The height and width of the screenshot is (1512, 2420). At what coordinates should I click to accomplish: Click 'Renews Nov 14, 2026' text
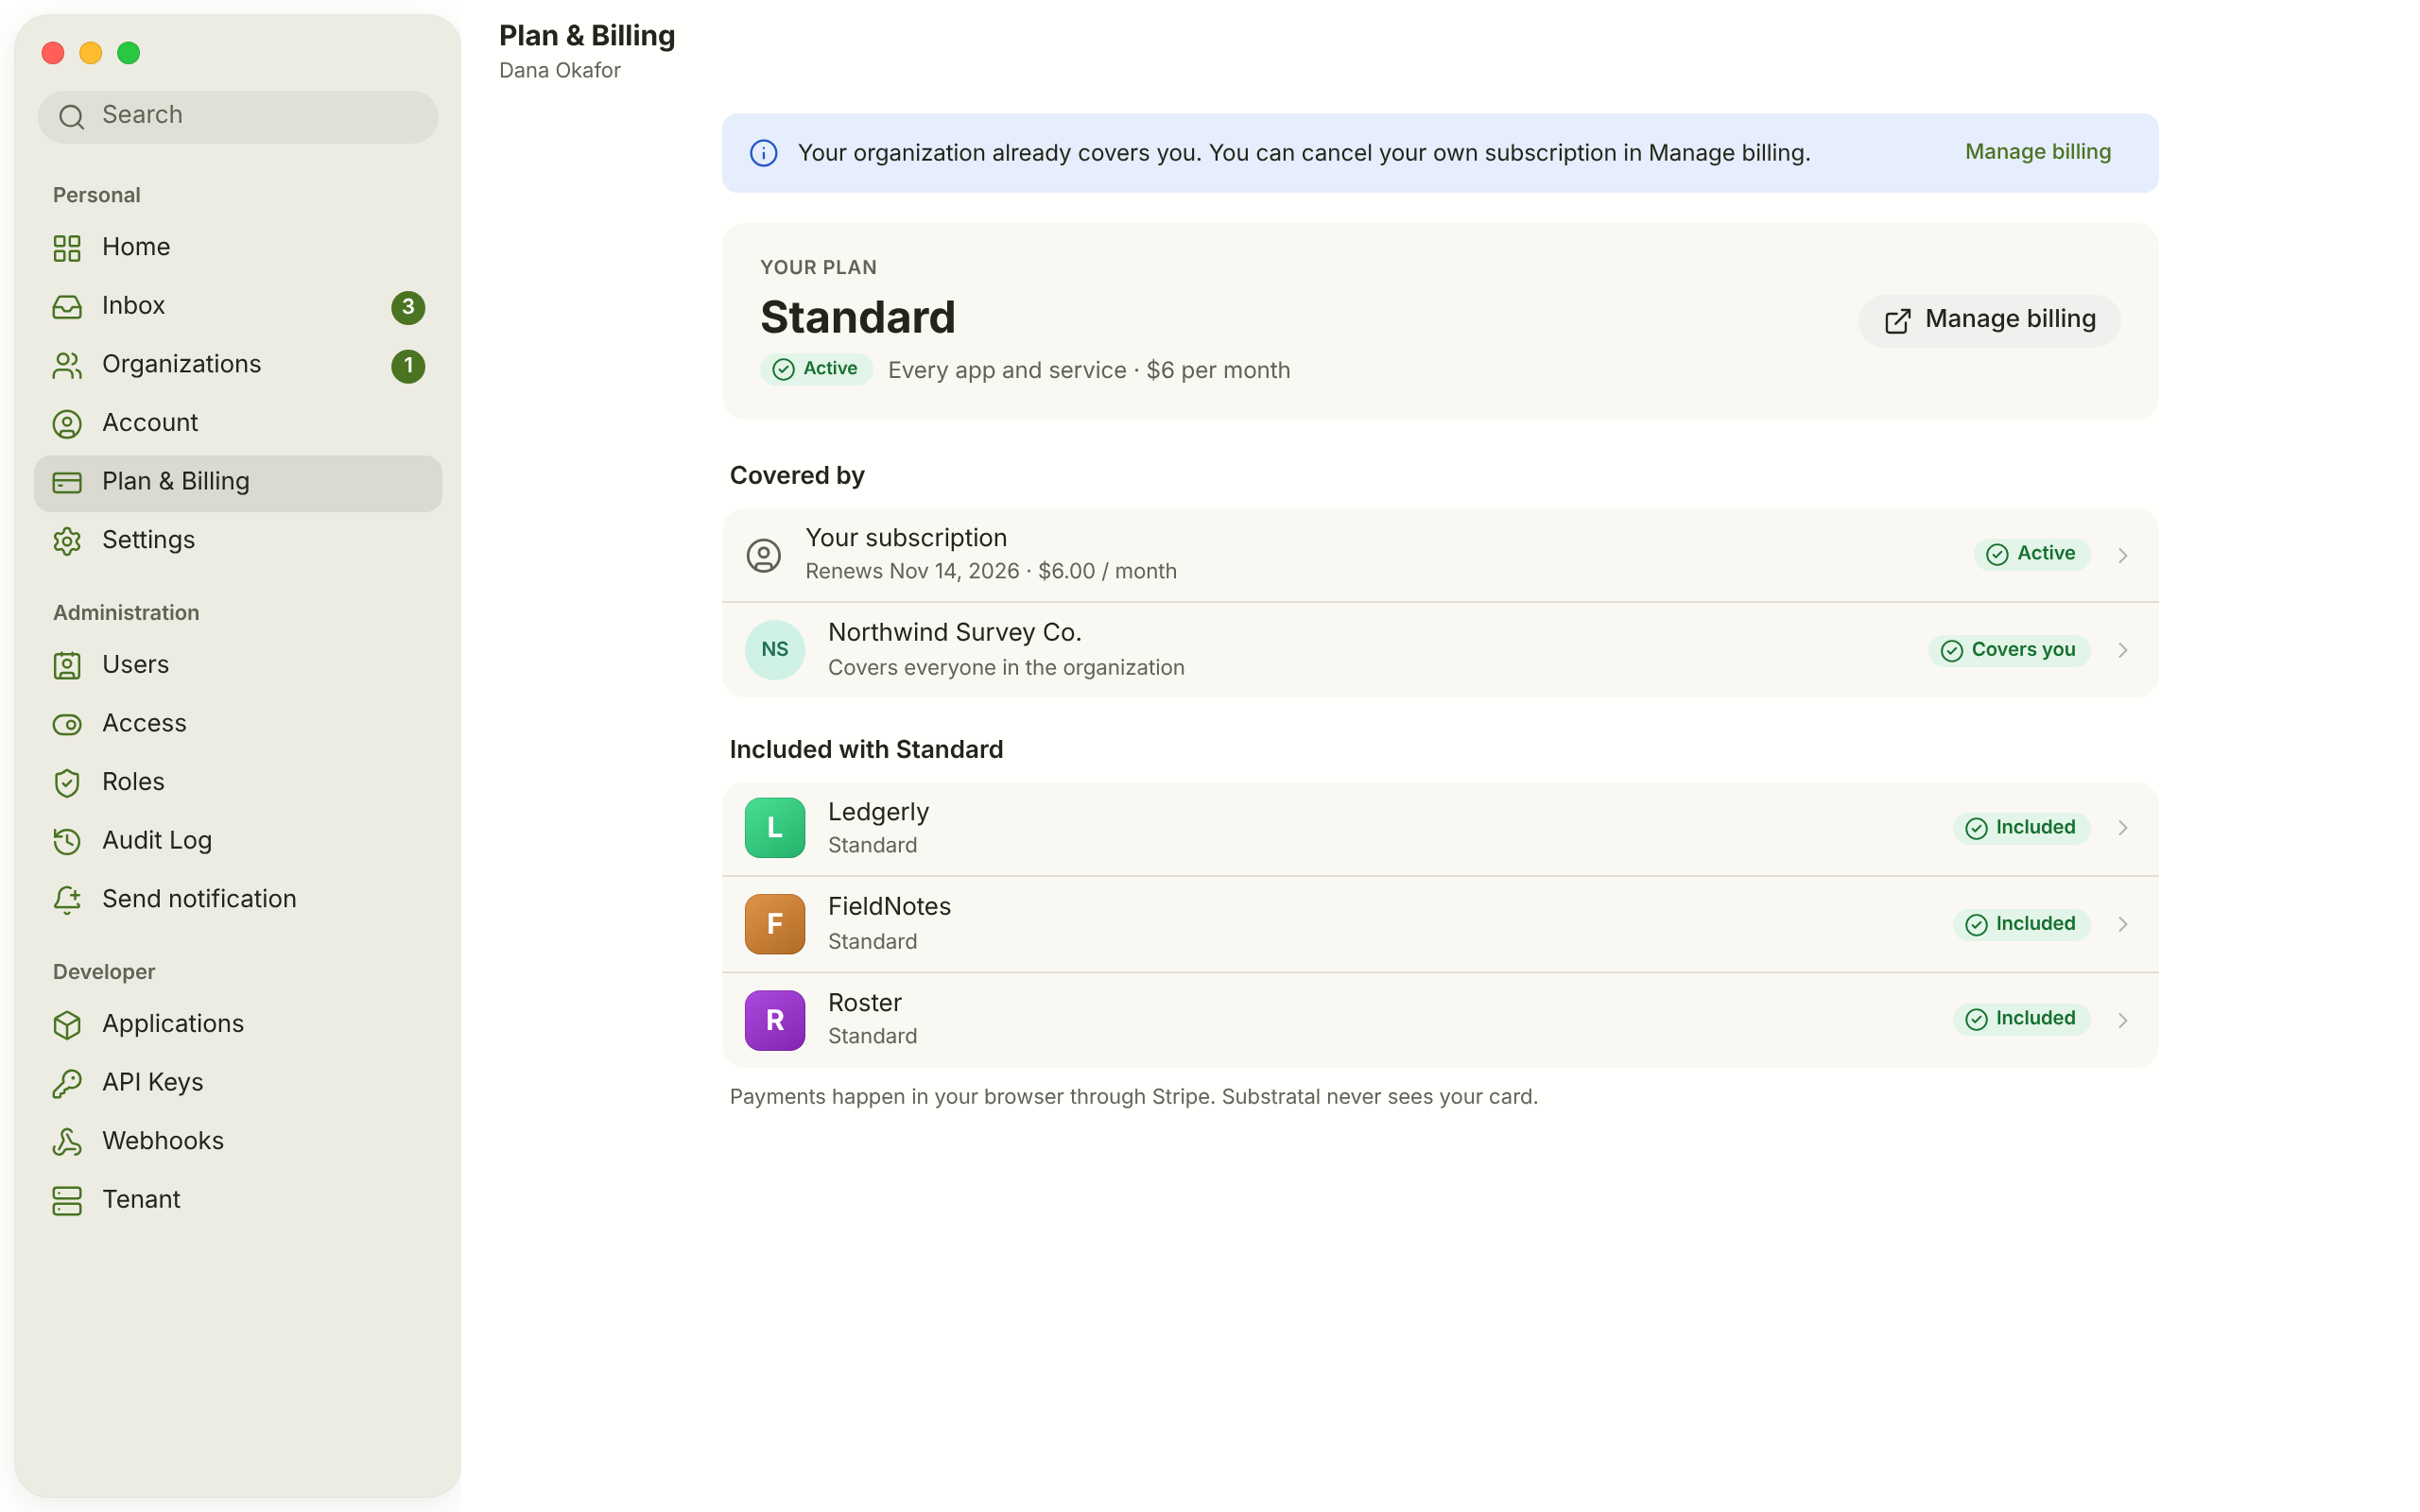pyautogui.click(x=912, y=571)
